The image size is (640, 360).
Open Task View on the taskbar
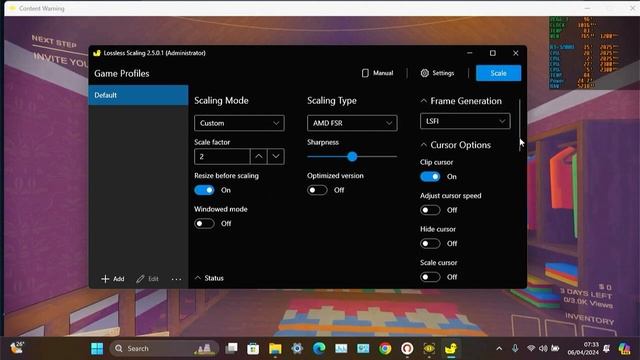[x=232, y=348]
